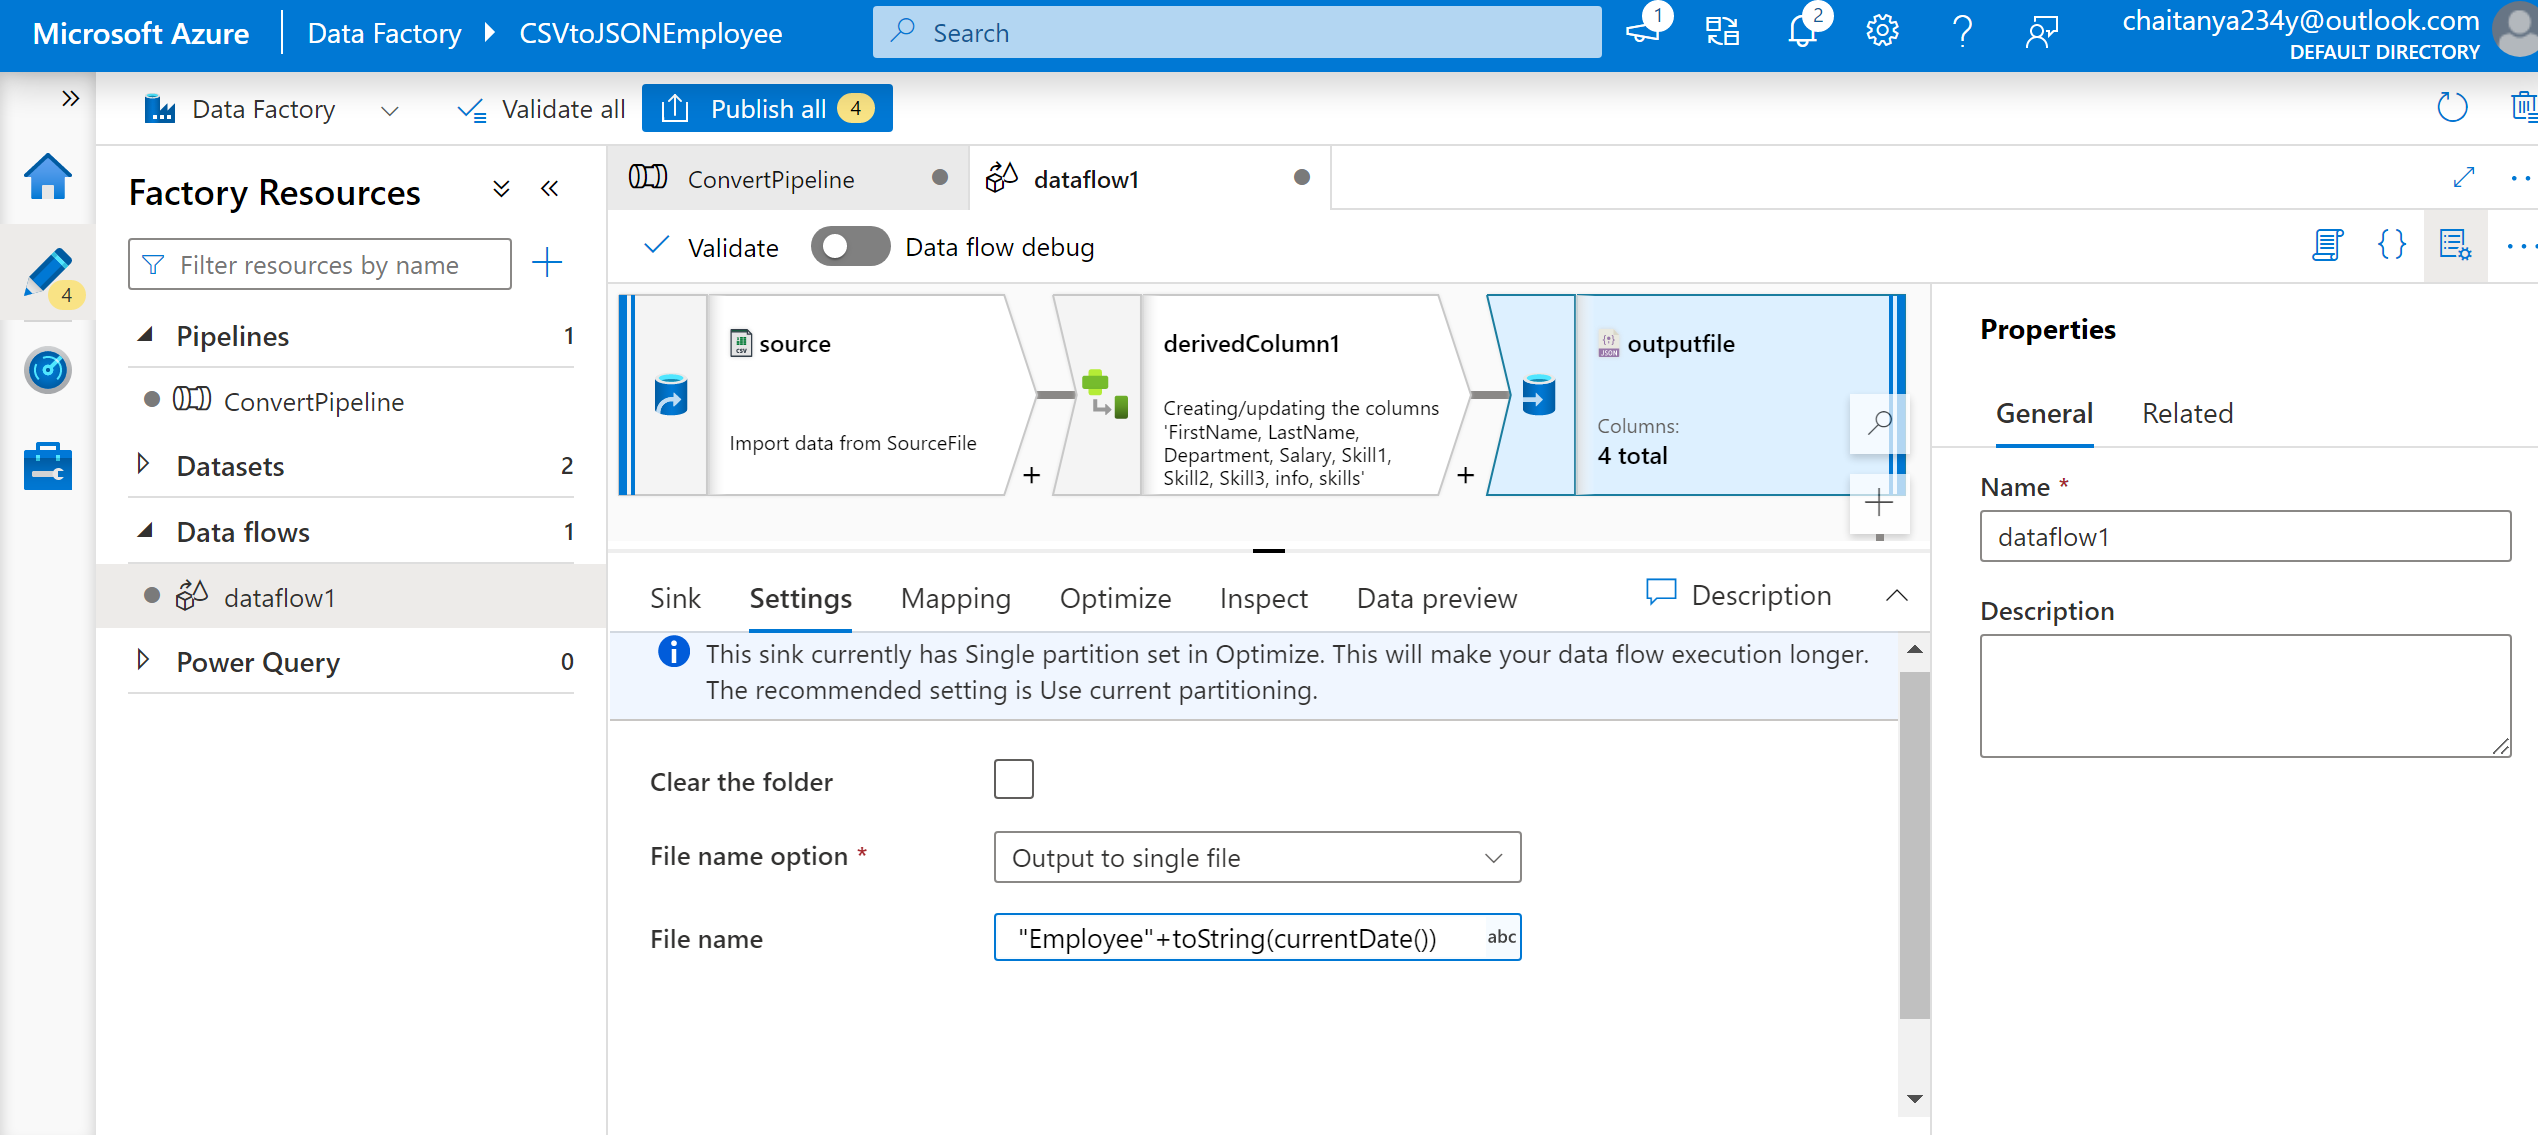Switch to the ConvertPipeline tab
2538x1135 pixels.
point(788,179)
